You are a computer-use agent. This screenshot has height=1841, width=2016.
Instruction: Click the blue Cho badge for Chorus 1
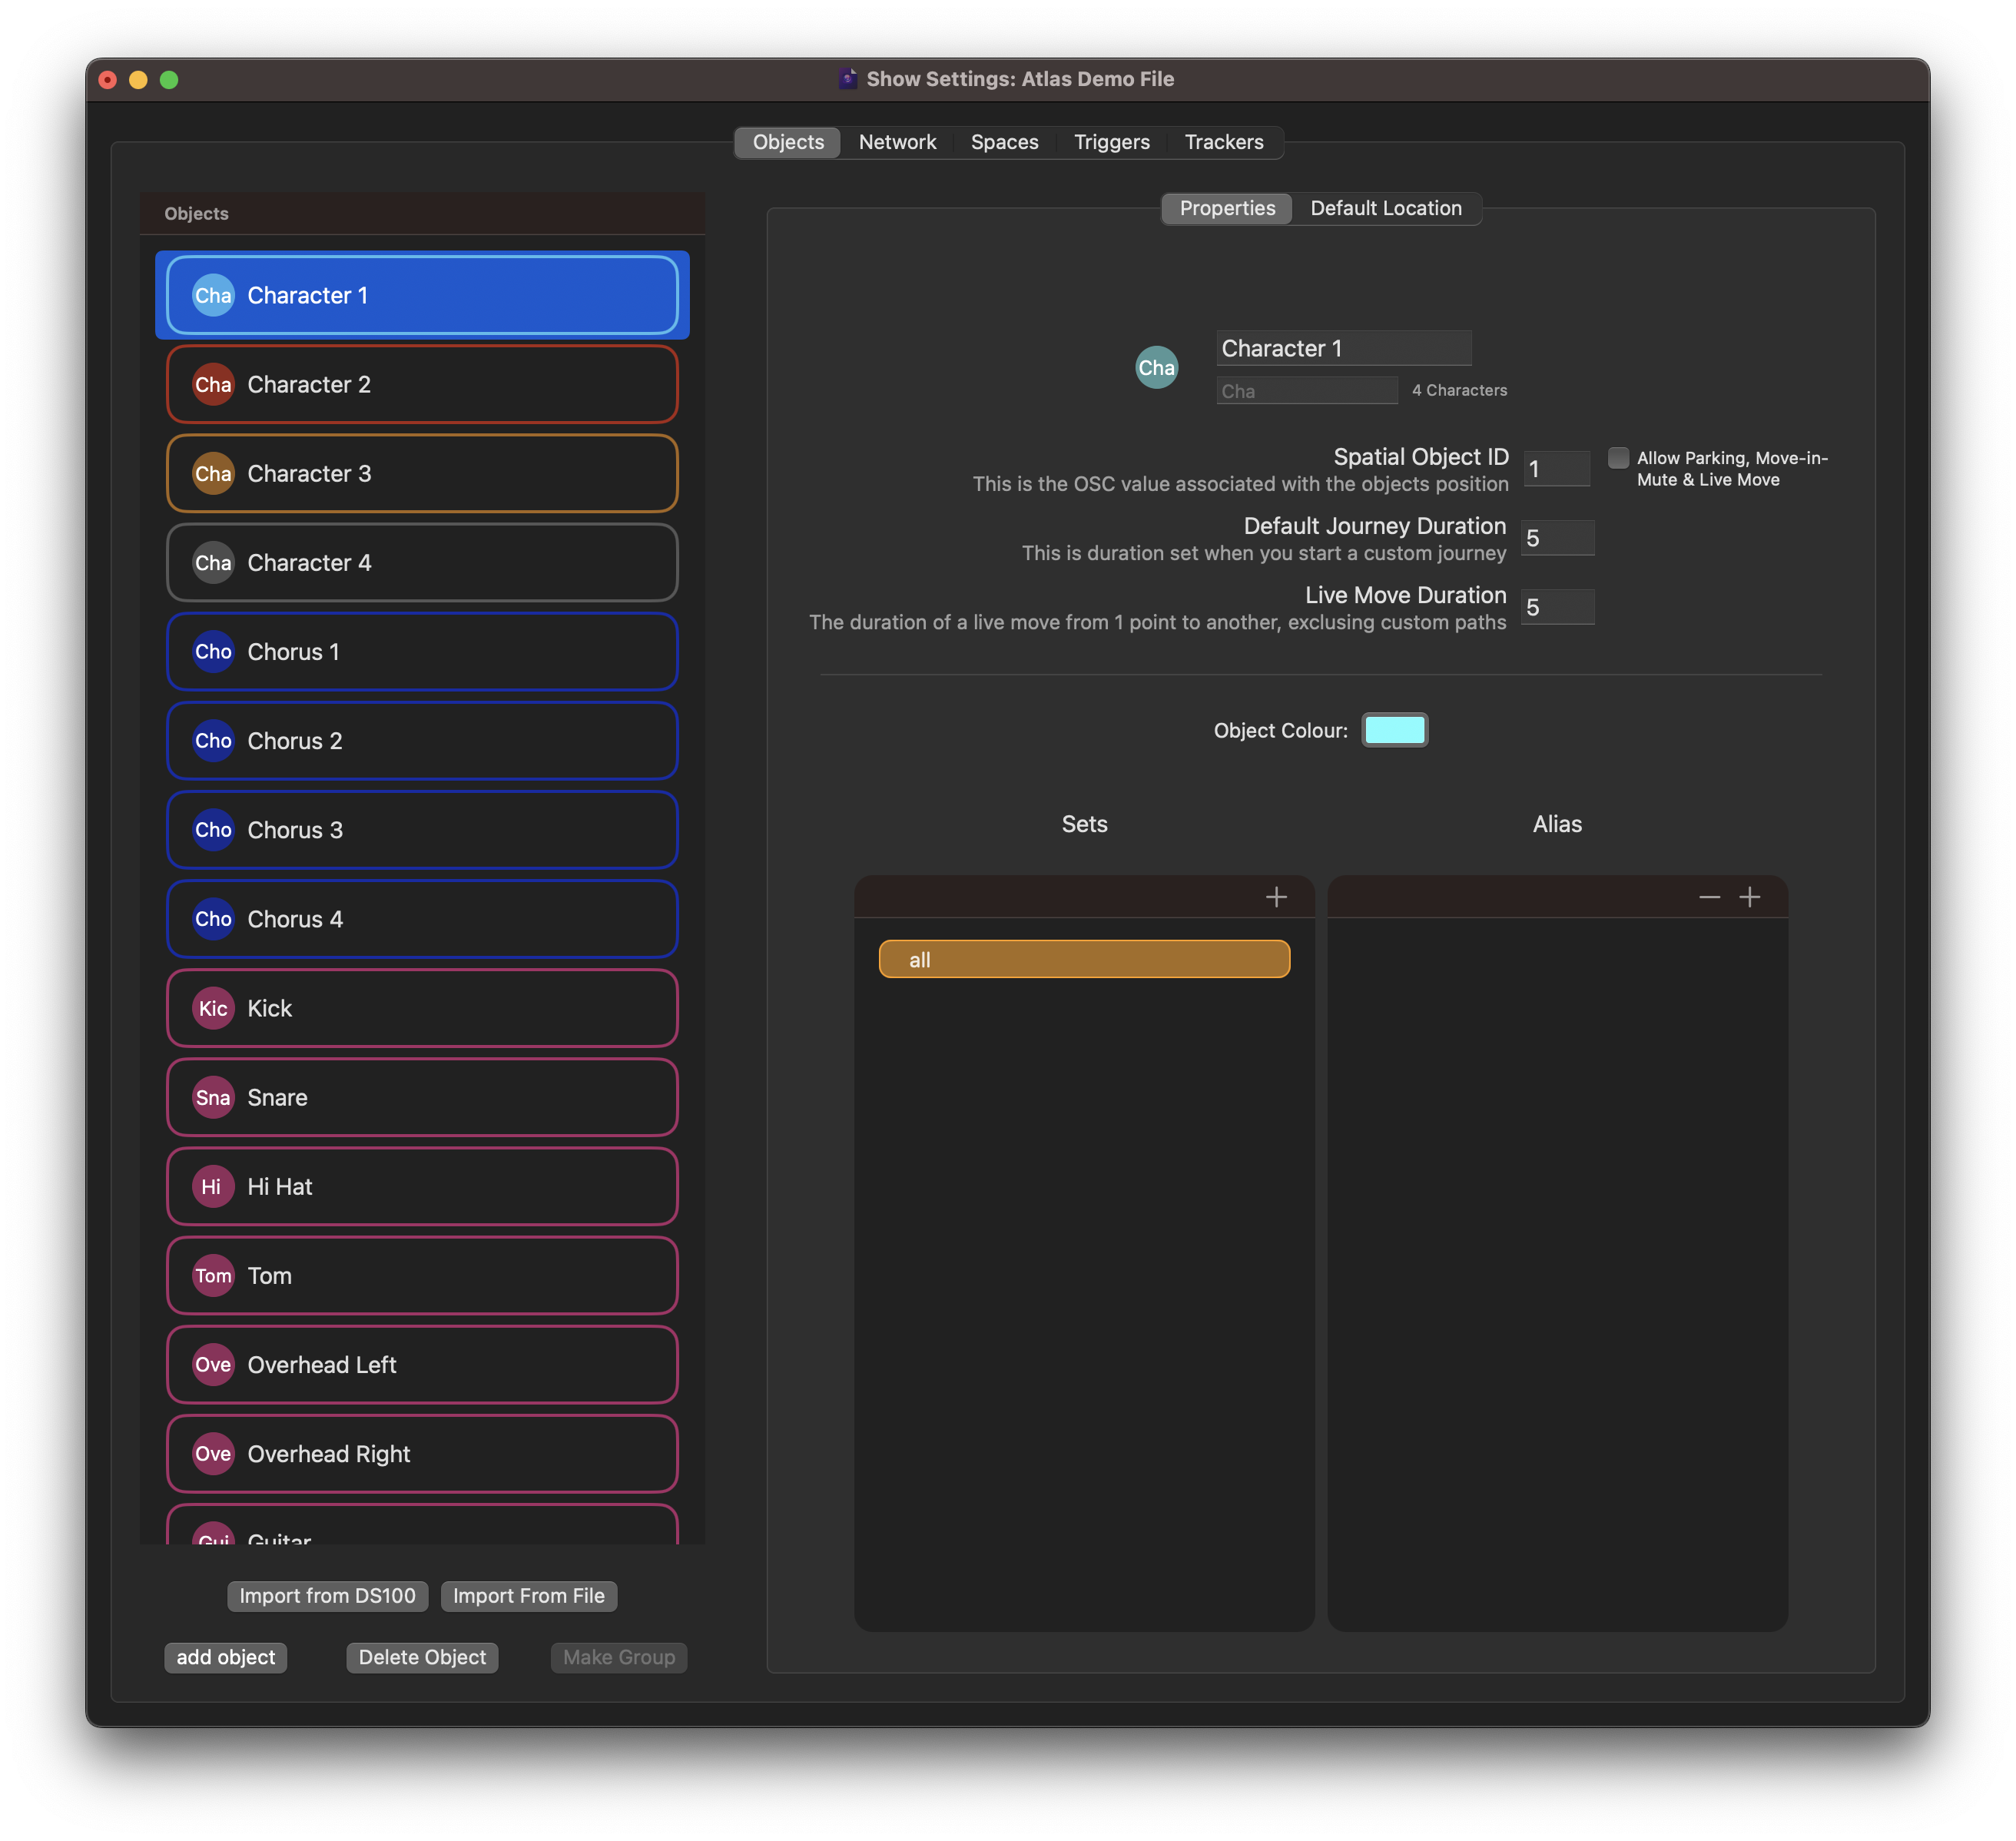[x=213, y=652]
